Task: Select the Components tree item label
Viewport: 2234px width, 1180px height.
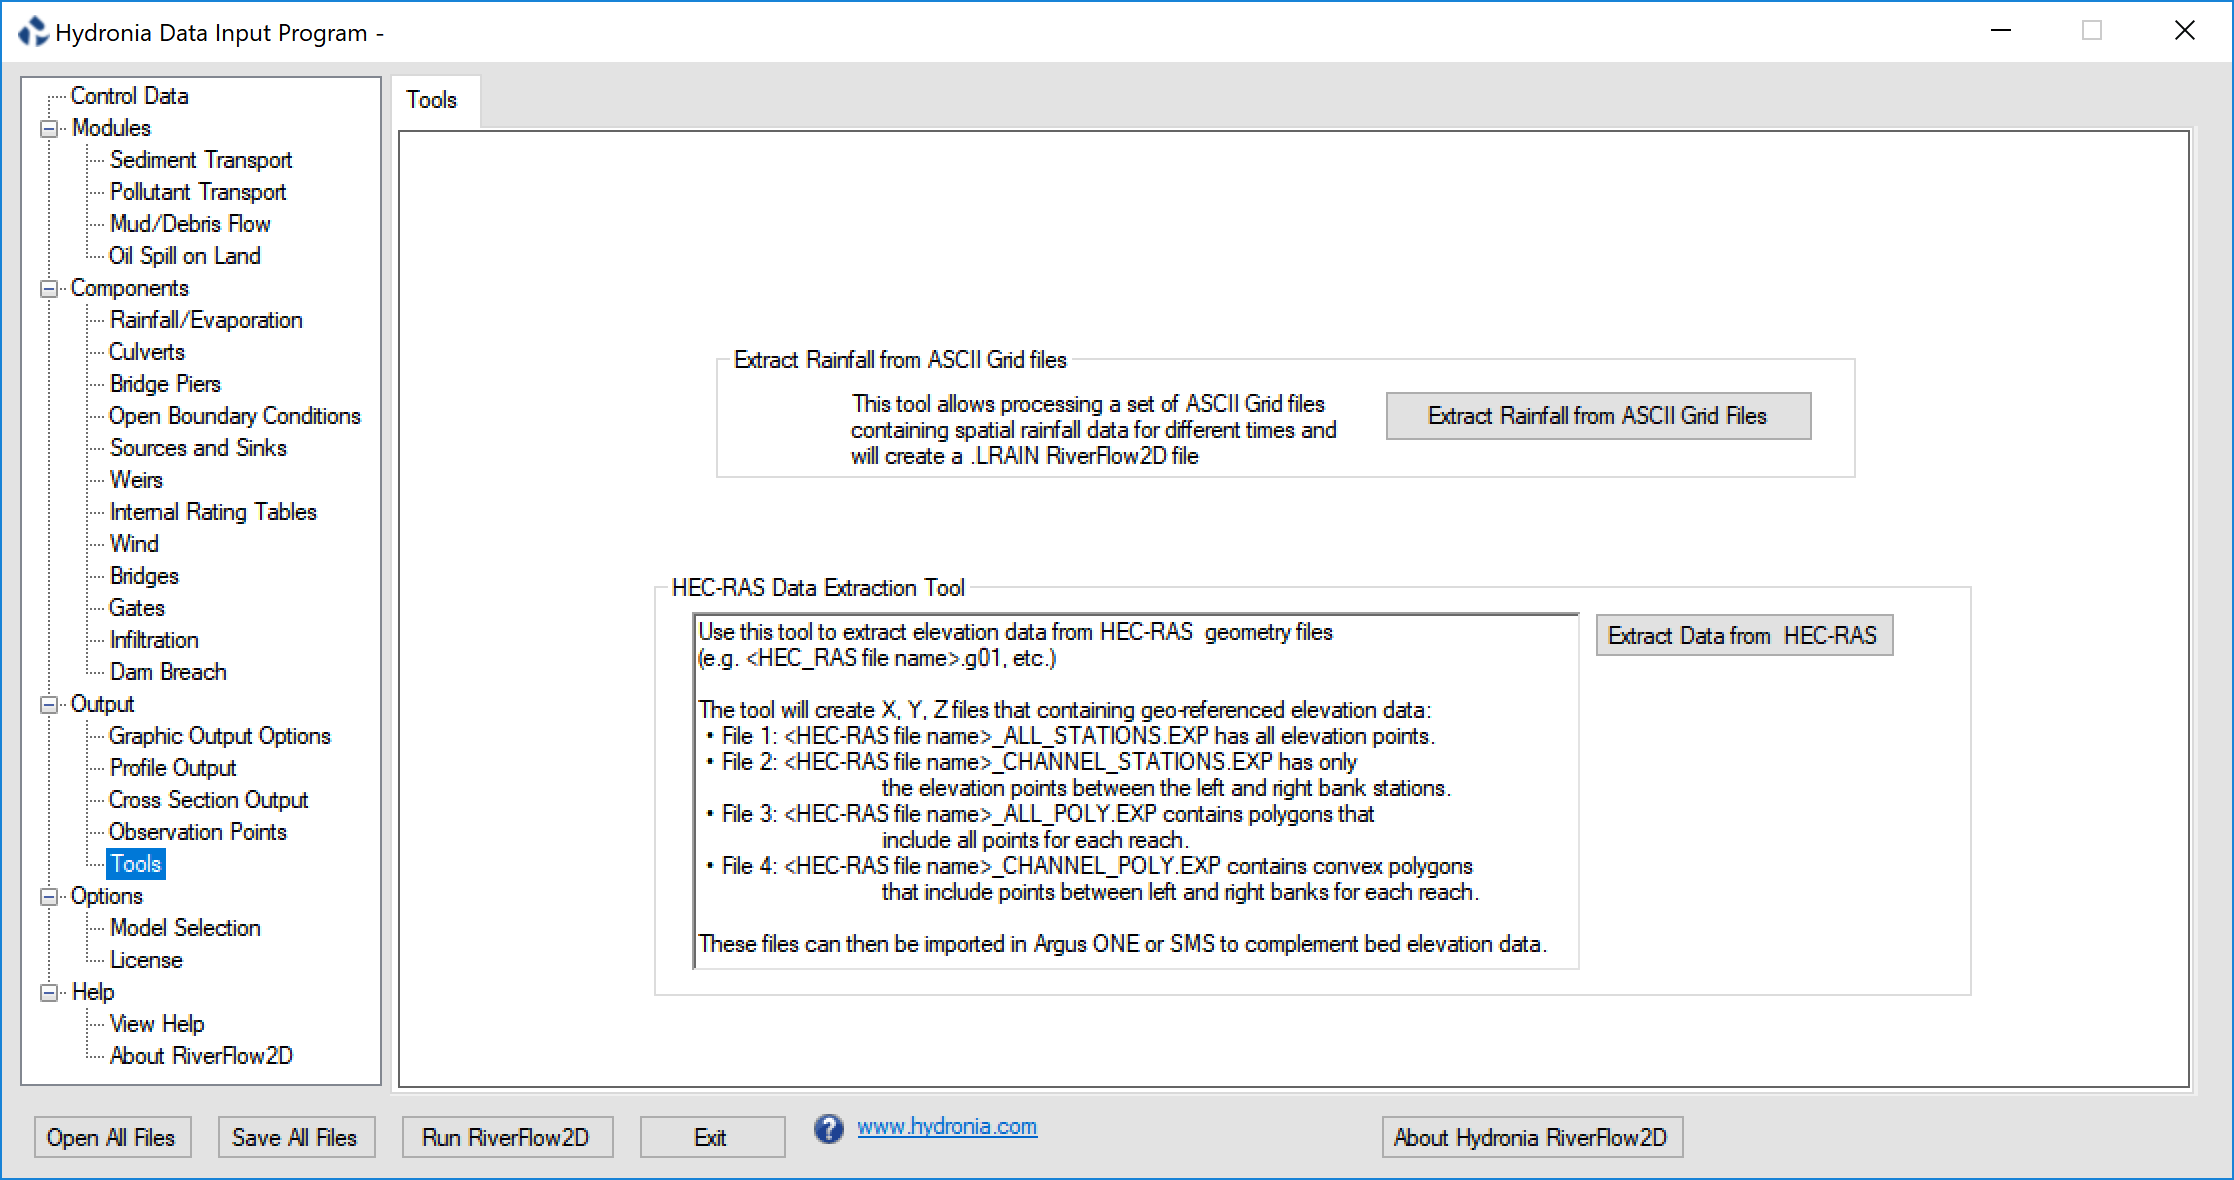Action: click(x=130, y=288)
